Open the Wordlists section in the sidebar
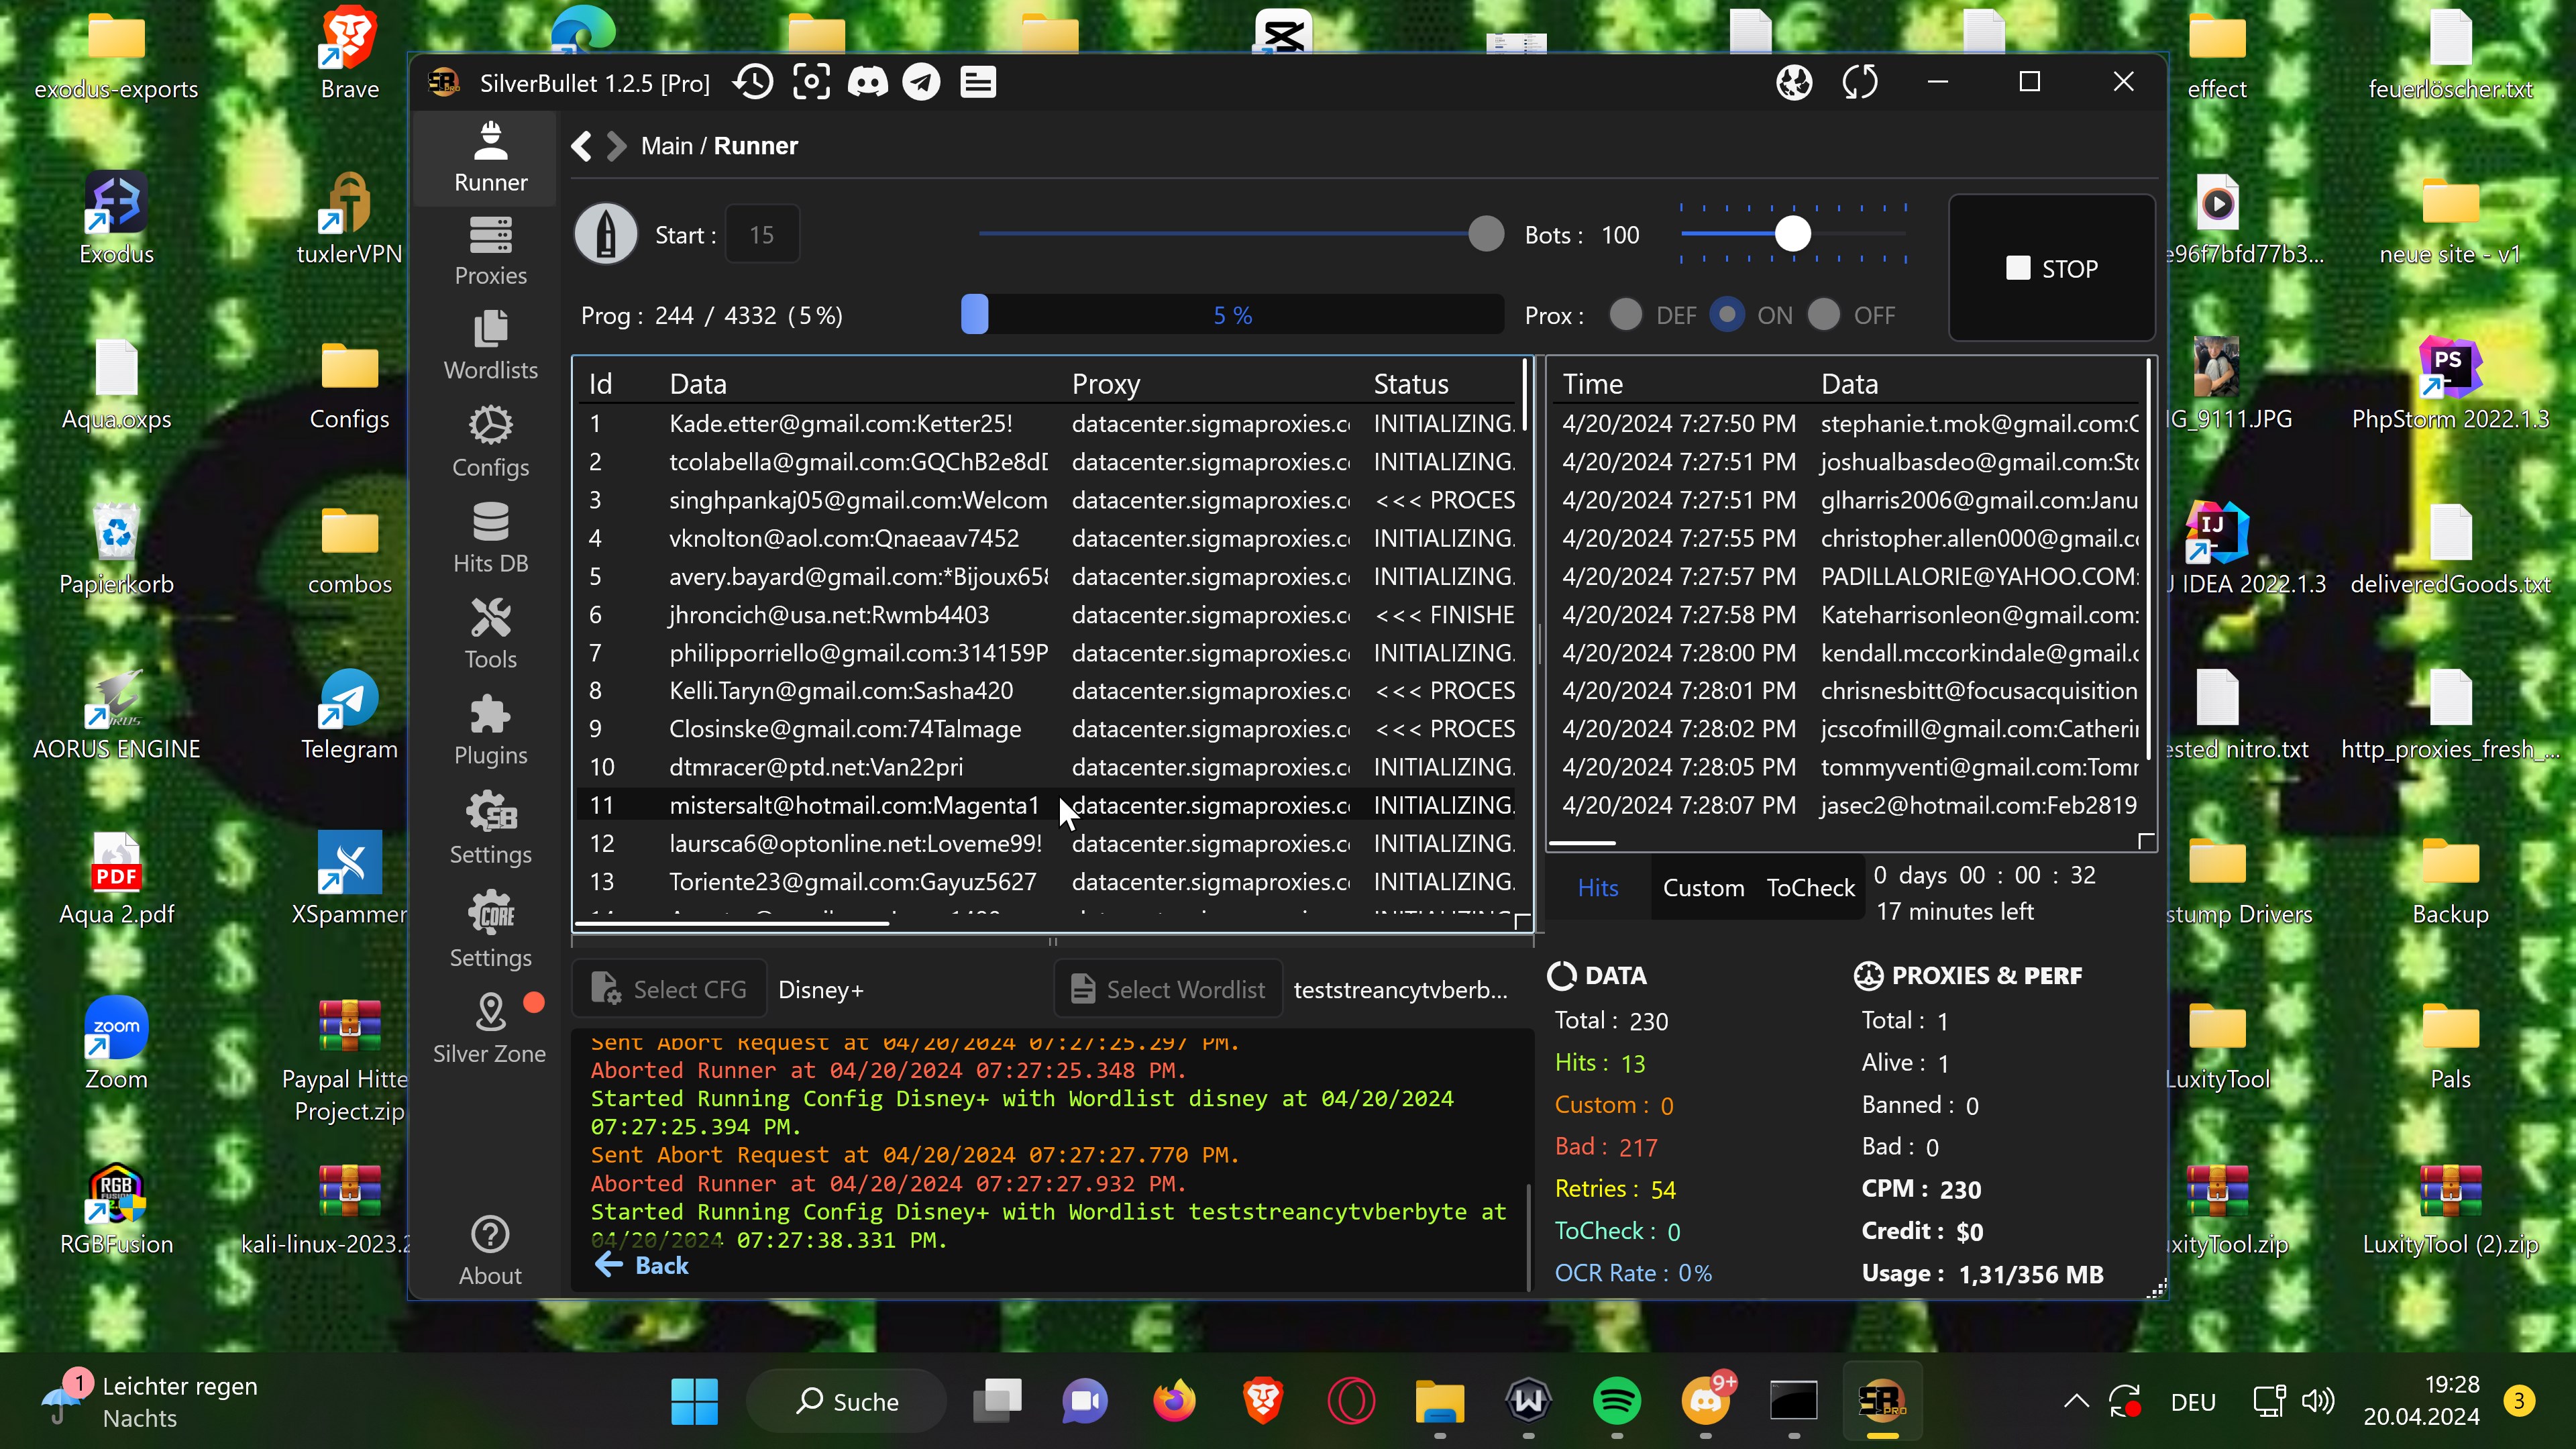 point(490,345)
